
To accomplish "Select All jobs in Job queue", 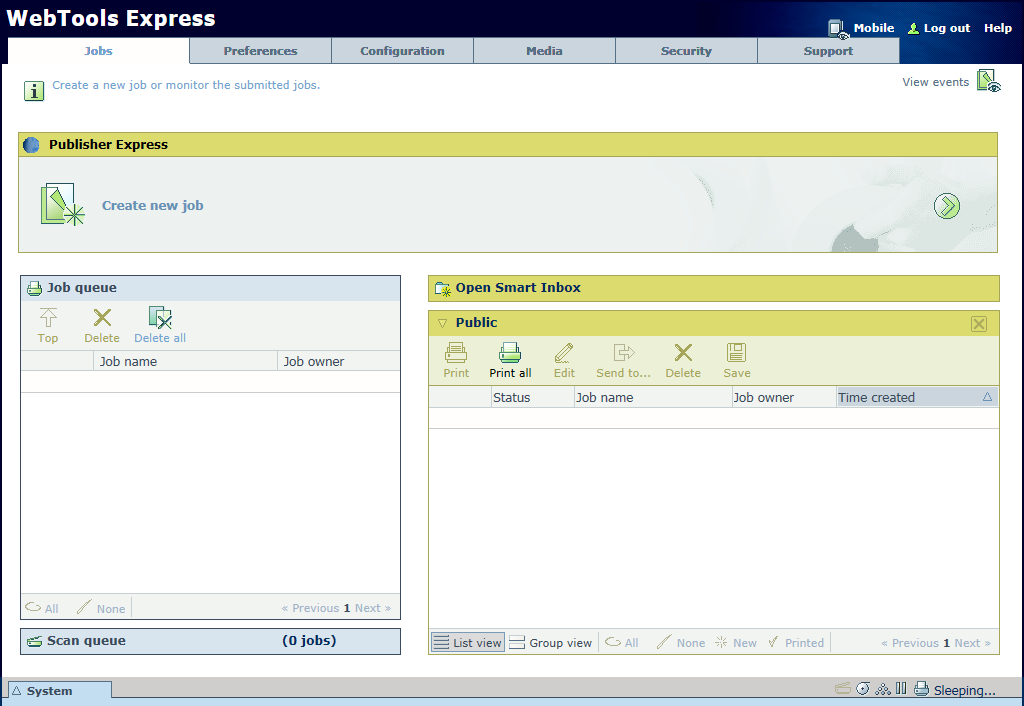I will click(x=42, y=608).
